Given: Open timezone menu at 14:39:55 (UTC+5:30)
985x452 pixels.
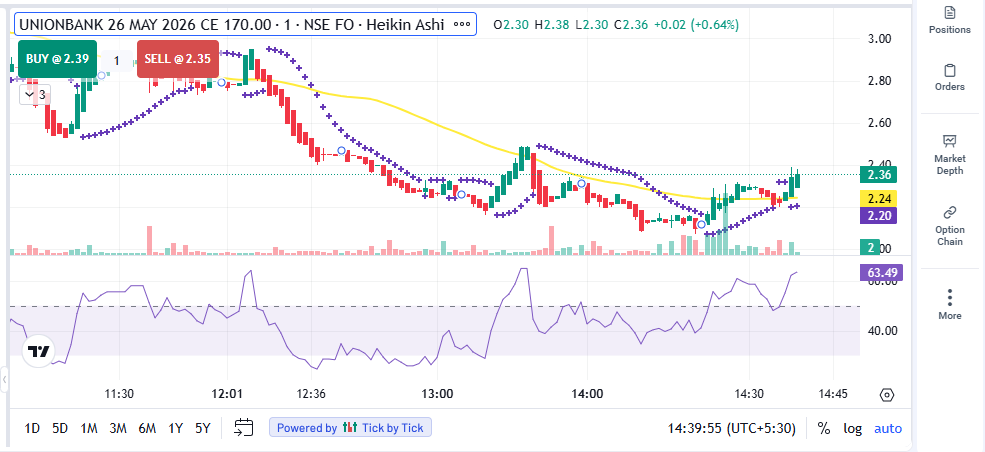Looking at the screenshot, I should (x=731, y=429).
